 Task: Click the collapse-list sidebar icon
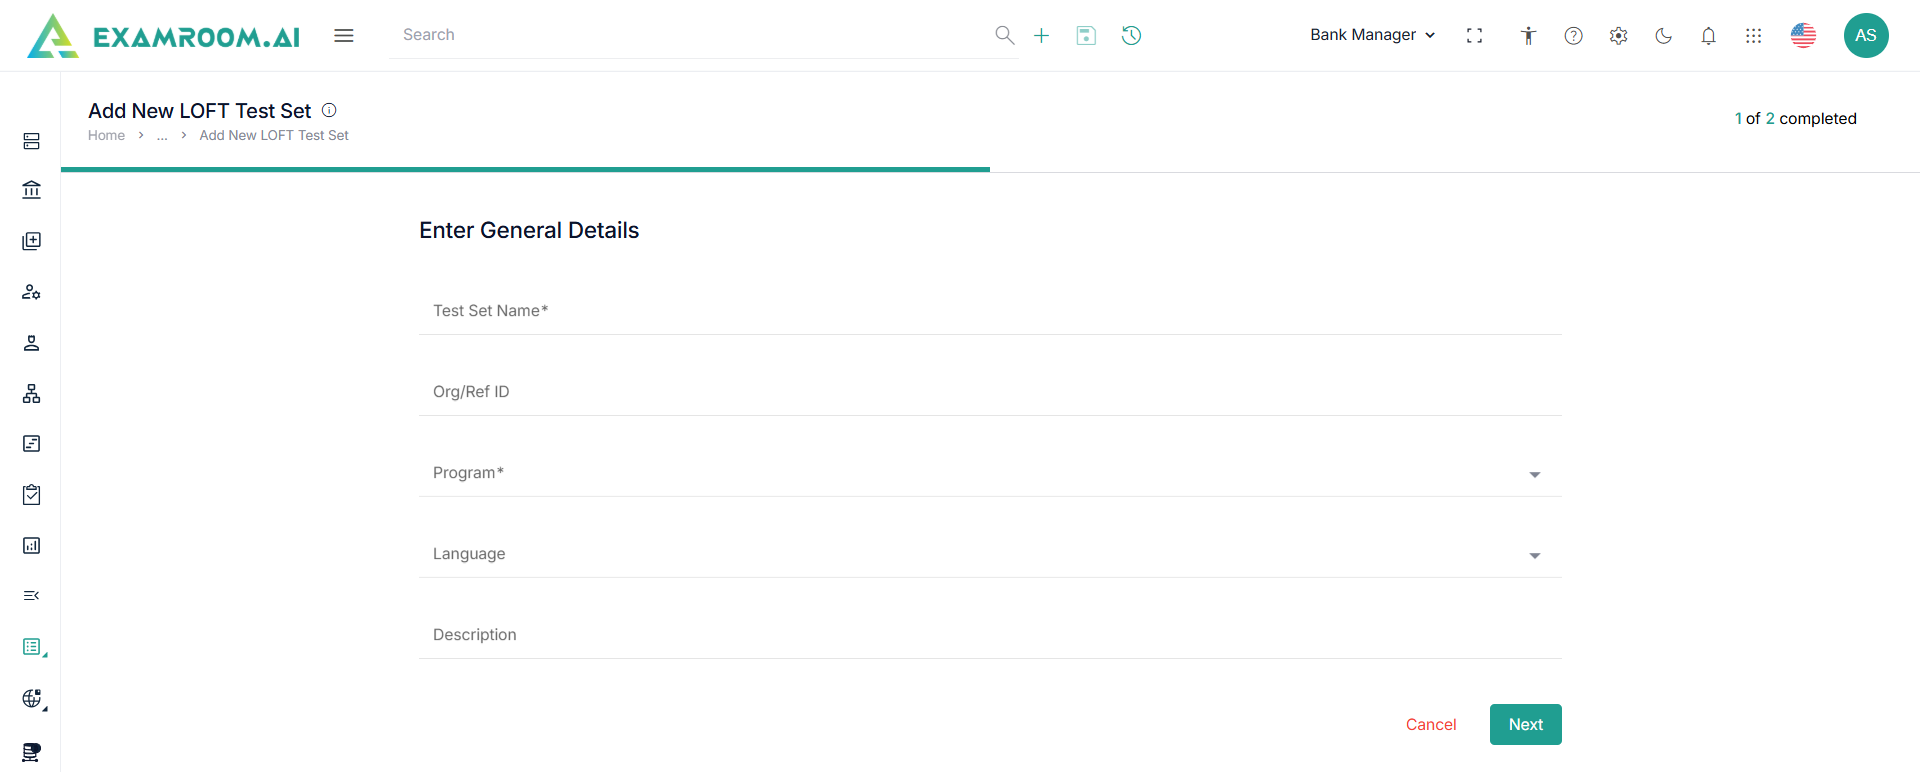coord(32,595)
